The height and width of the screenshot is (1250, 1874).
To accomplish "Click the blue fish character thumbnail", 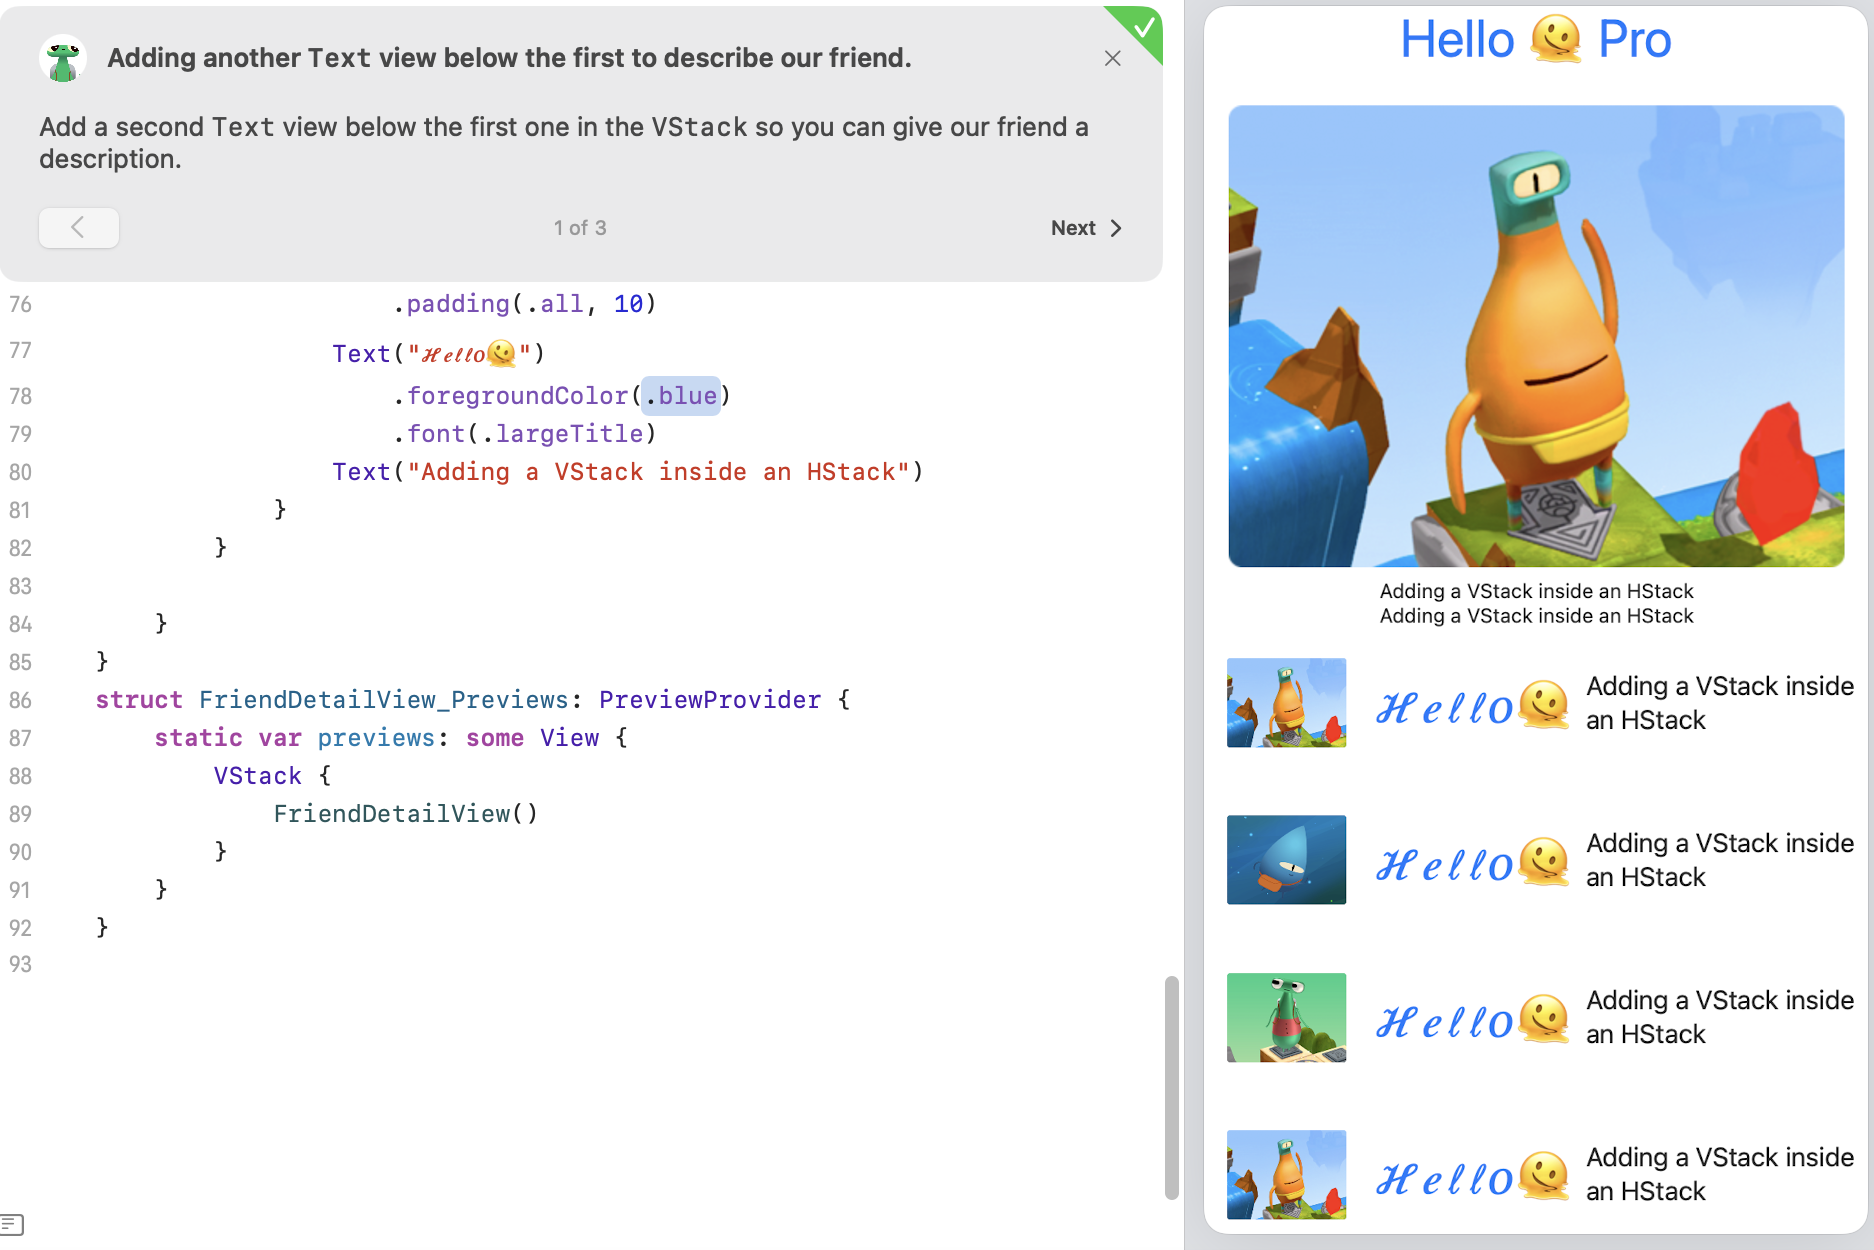I will (x=1286, y=859).
